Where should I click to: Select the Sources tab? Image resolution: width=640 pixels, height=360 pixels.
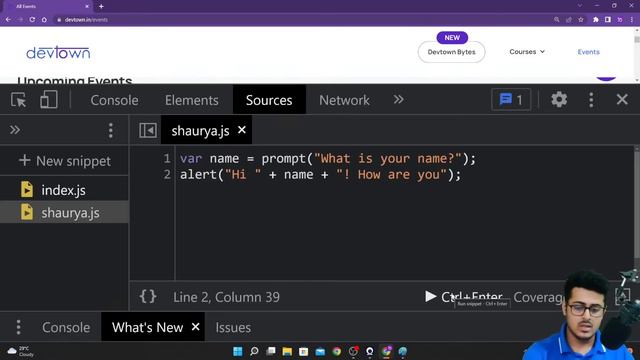click(269, 100)
